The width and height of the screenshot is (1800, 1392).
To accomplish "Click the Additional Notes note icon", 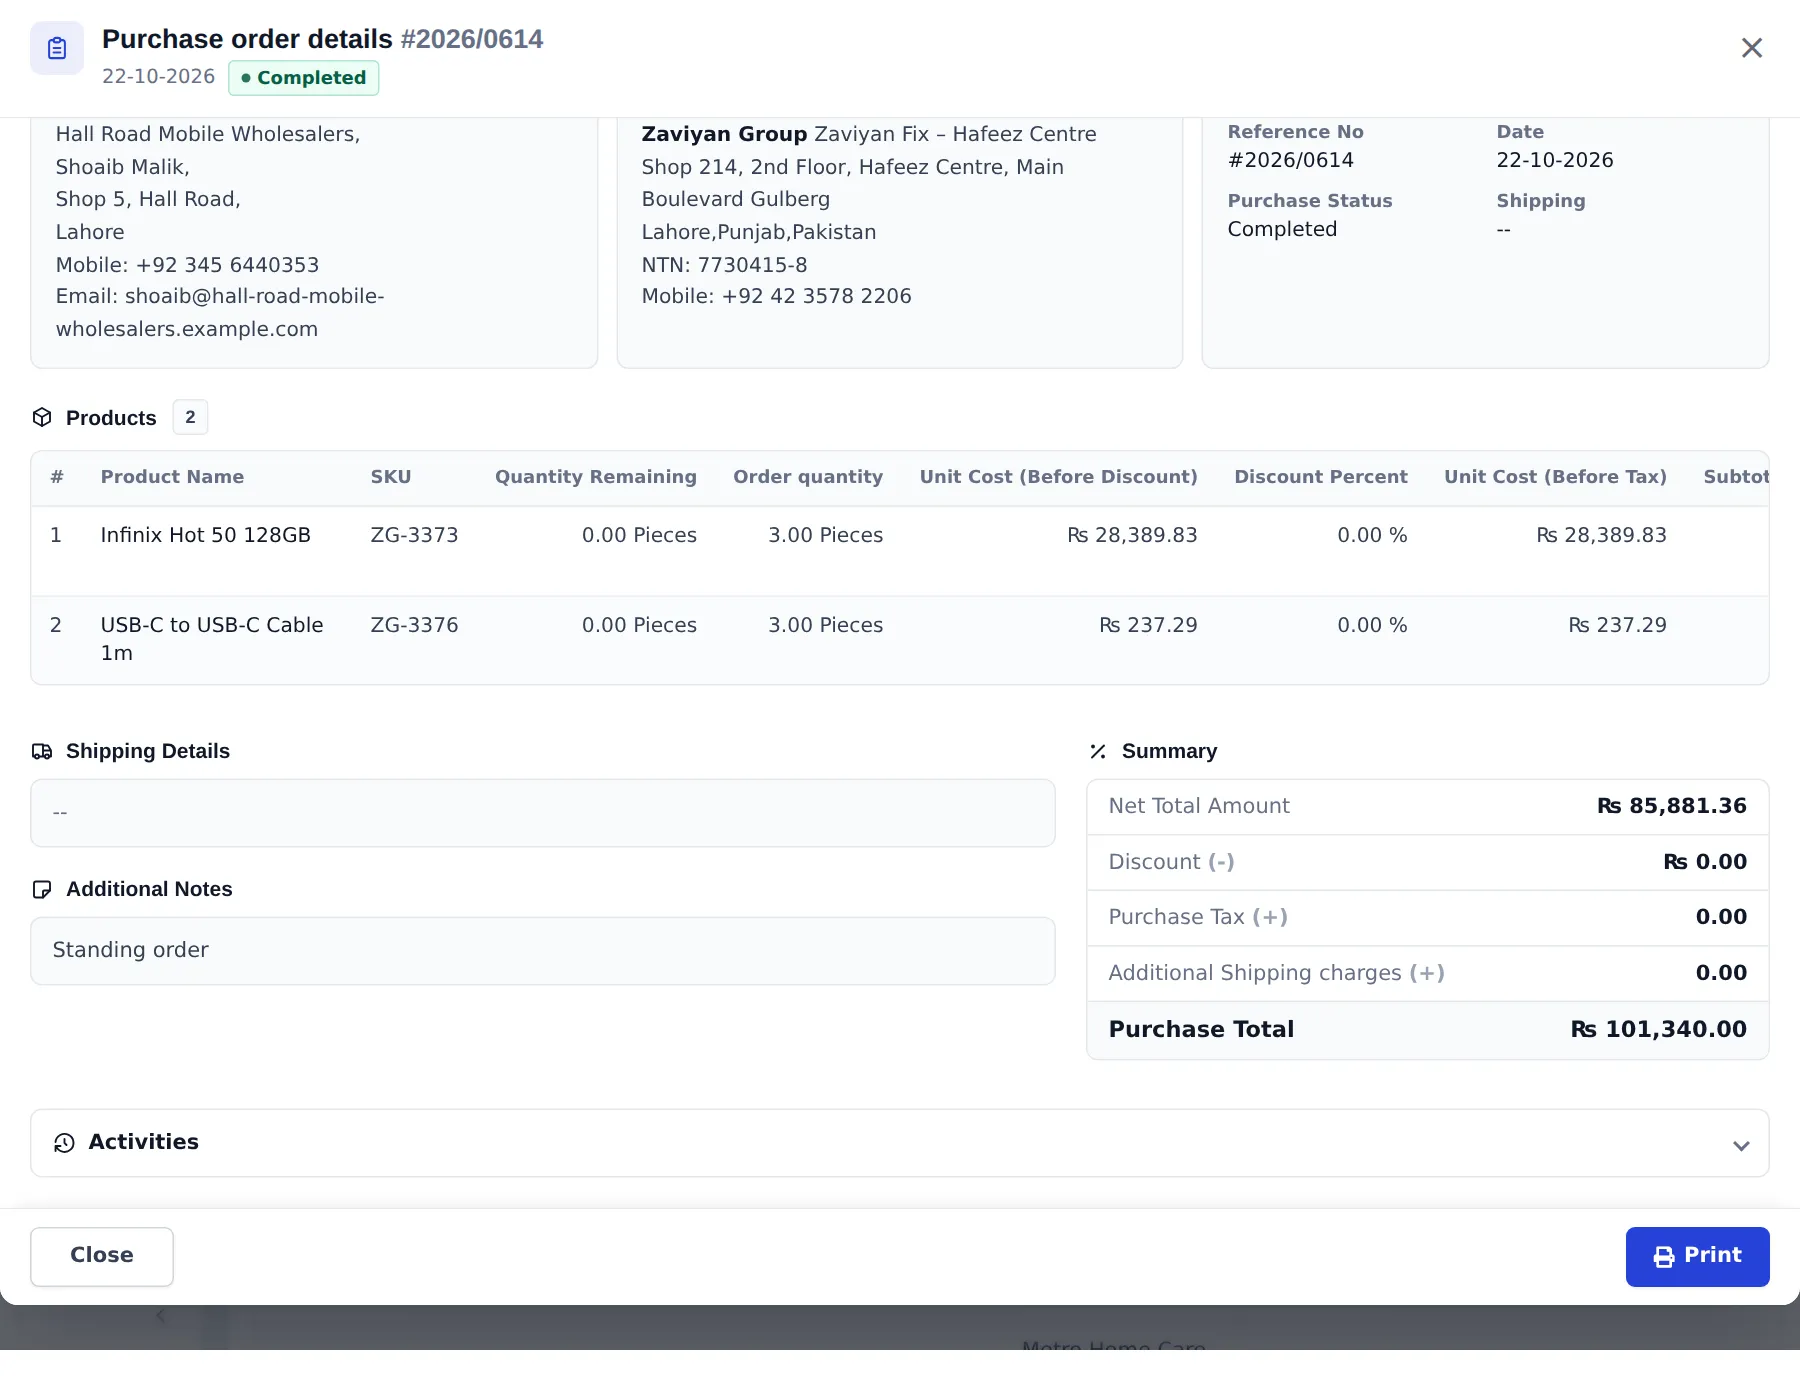I will [42, 889].
